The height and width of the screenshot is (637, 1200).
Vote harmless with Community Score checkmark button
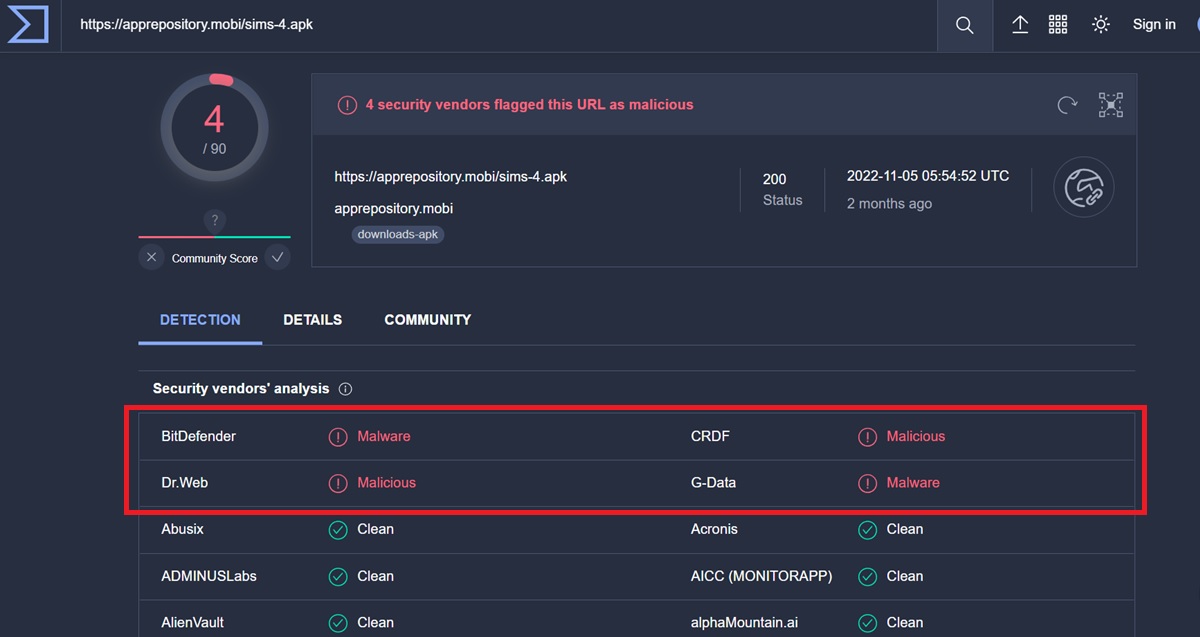(x=278, y=258)
